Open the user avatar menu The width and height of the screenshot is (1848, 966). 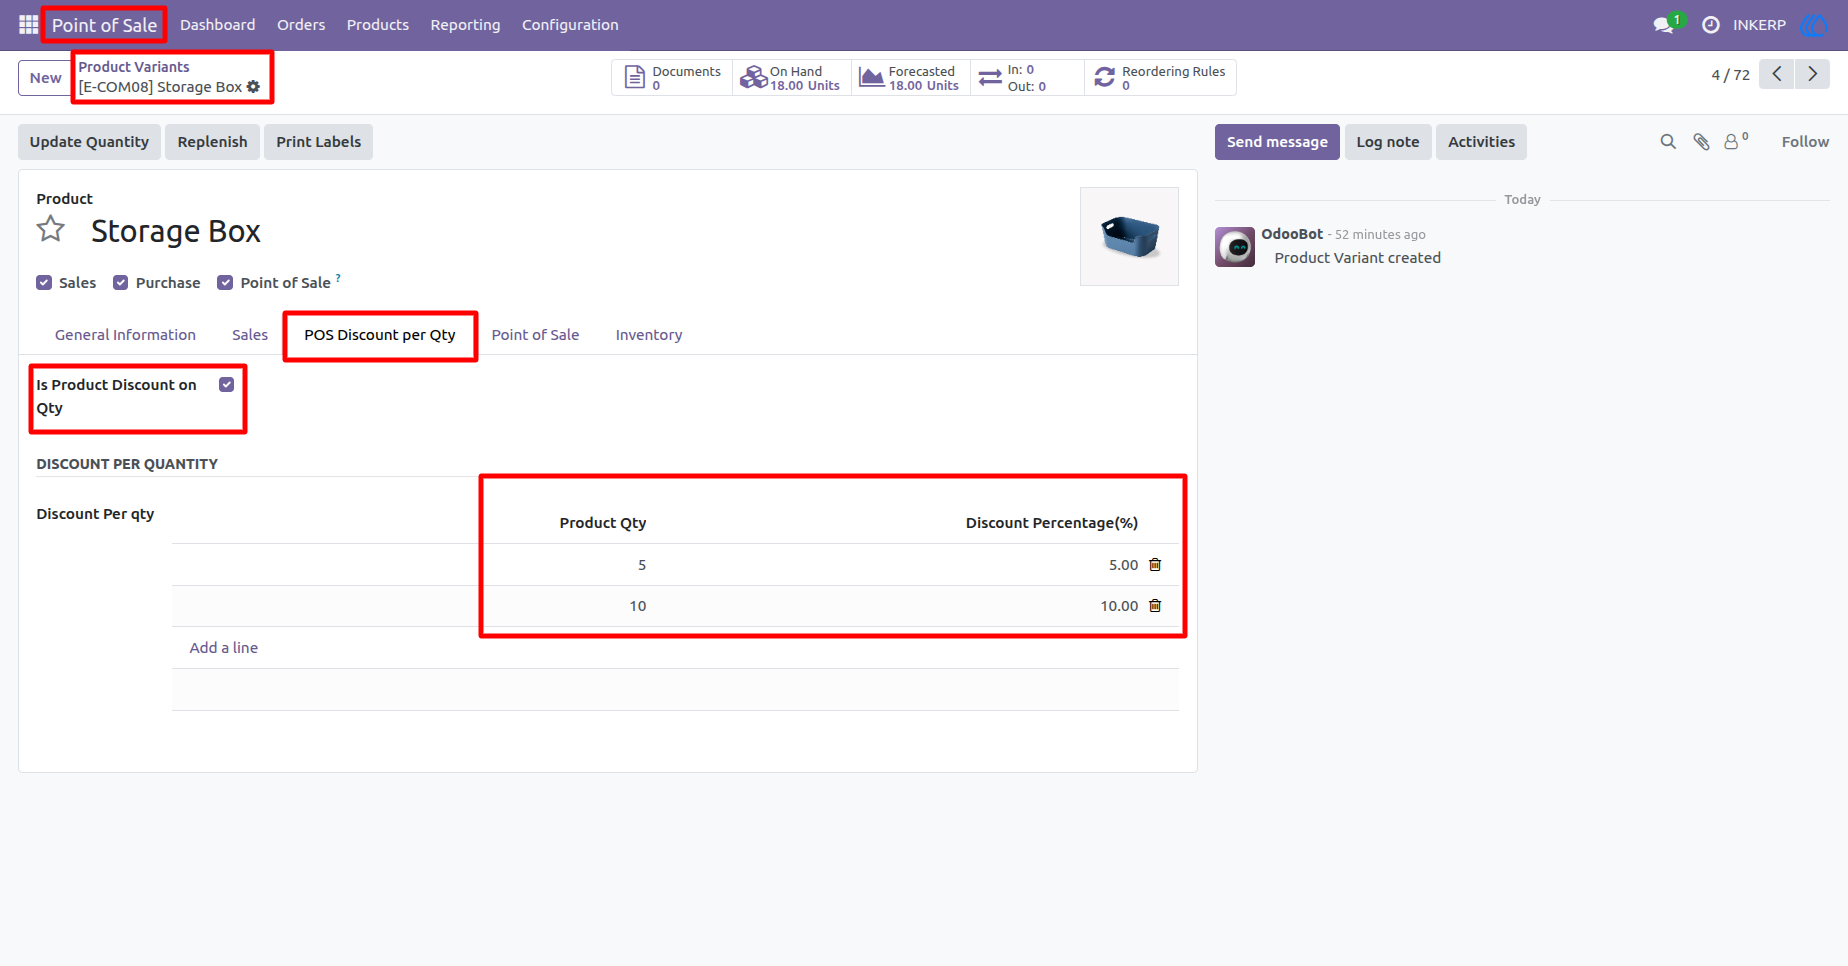pyautogui.click(x=1813, y=25)
